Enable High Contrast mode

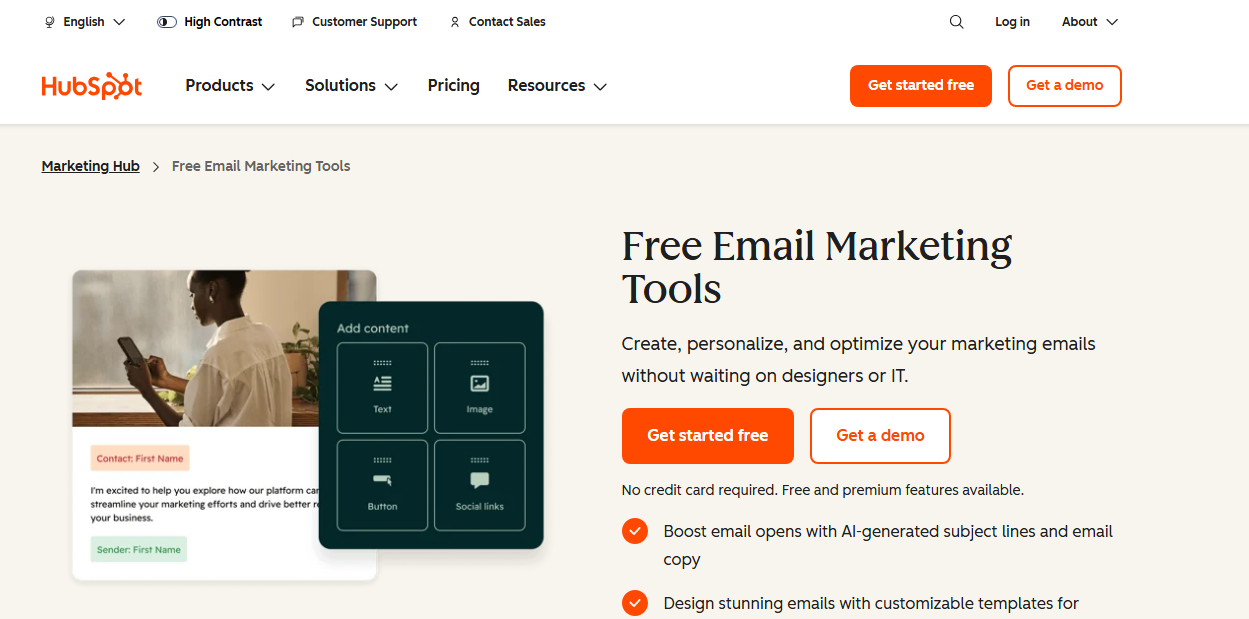(x=166, y=21)
